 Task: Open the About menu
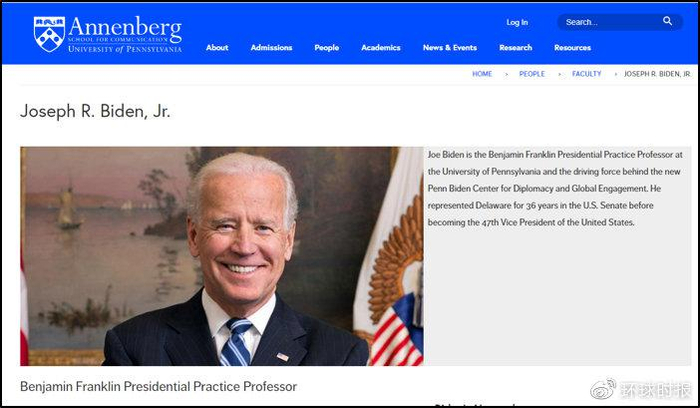tap(217, 48)
